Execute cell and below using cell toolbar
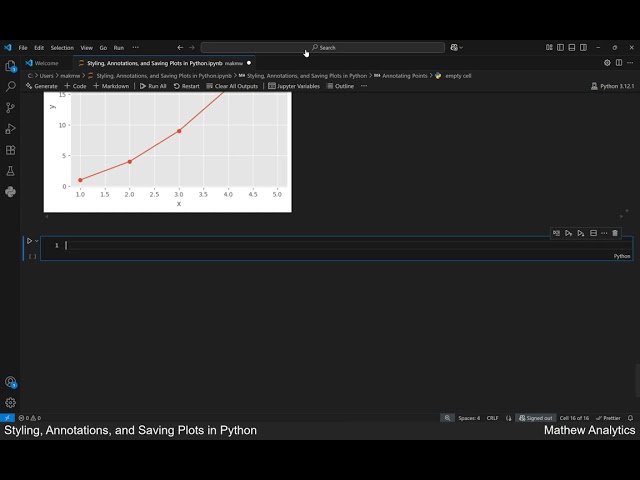This screenshot has width=640, height=480. click(581, 233)
